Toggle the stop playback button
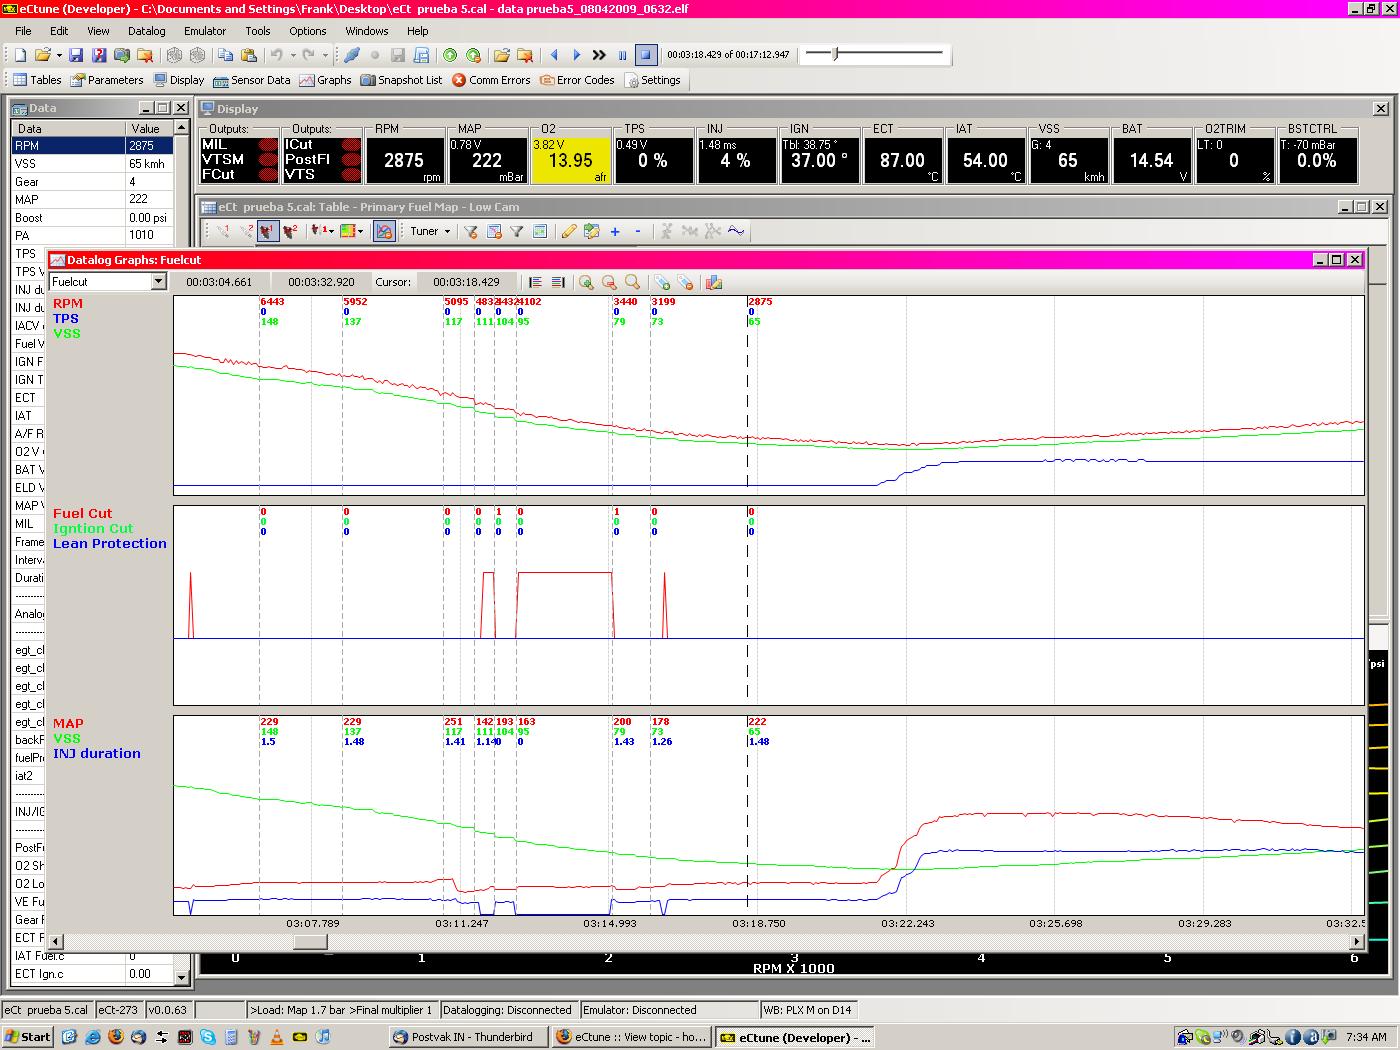This screenshot has height=1050, width=1400. [646, 55]
